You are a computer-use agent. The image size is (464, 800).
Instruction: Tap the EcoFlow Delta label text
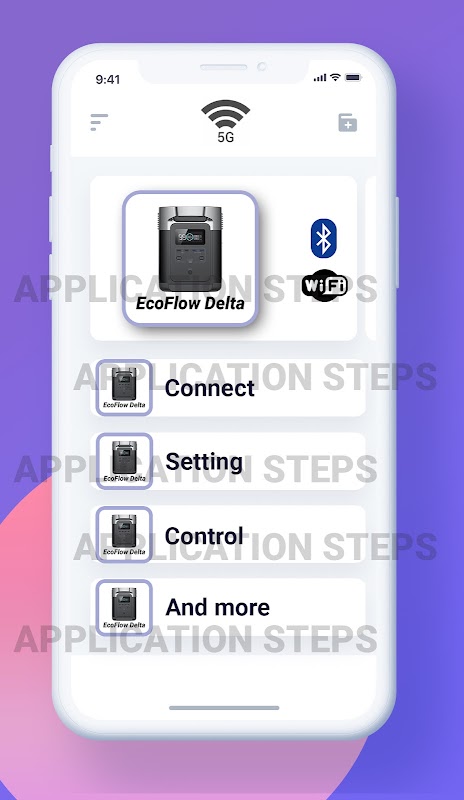click(190, 304)
